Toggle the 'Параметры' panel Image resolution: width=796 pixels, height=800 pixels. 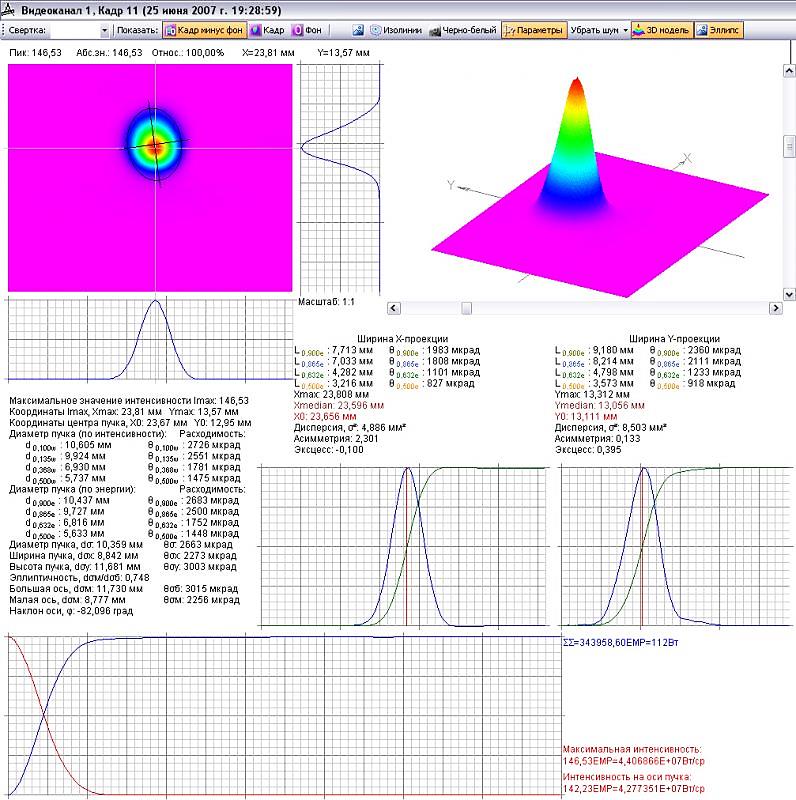click(x=534, y=30)
